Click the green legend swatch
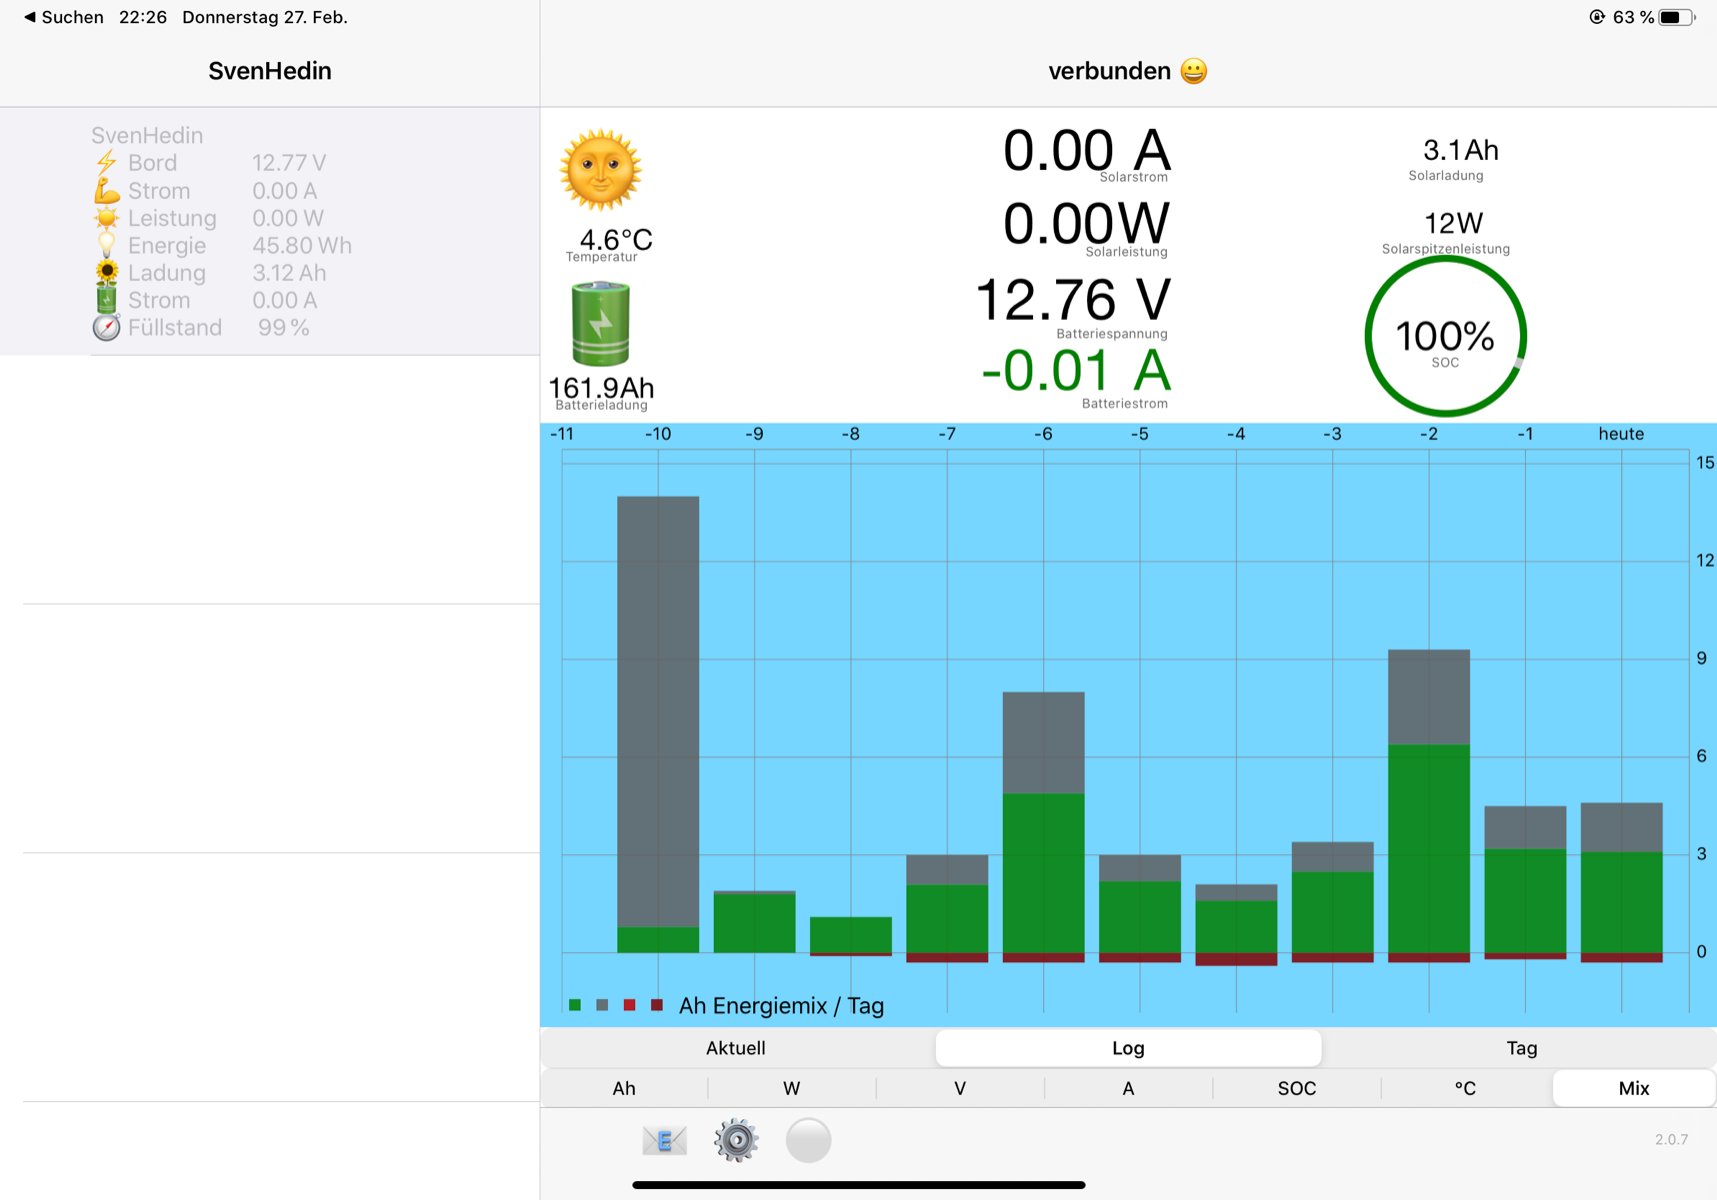 (575, 1005)
